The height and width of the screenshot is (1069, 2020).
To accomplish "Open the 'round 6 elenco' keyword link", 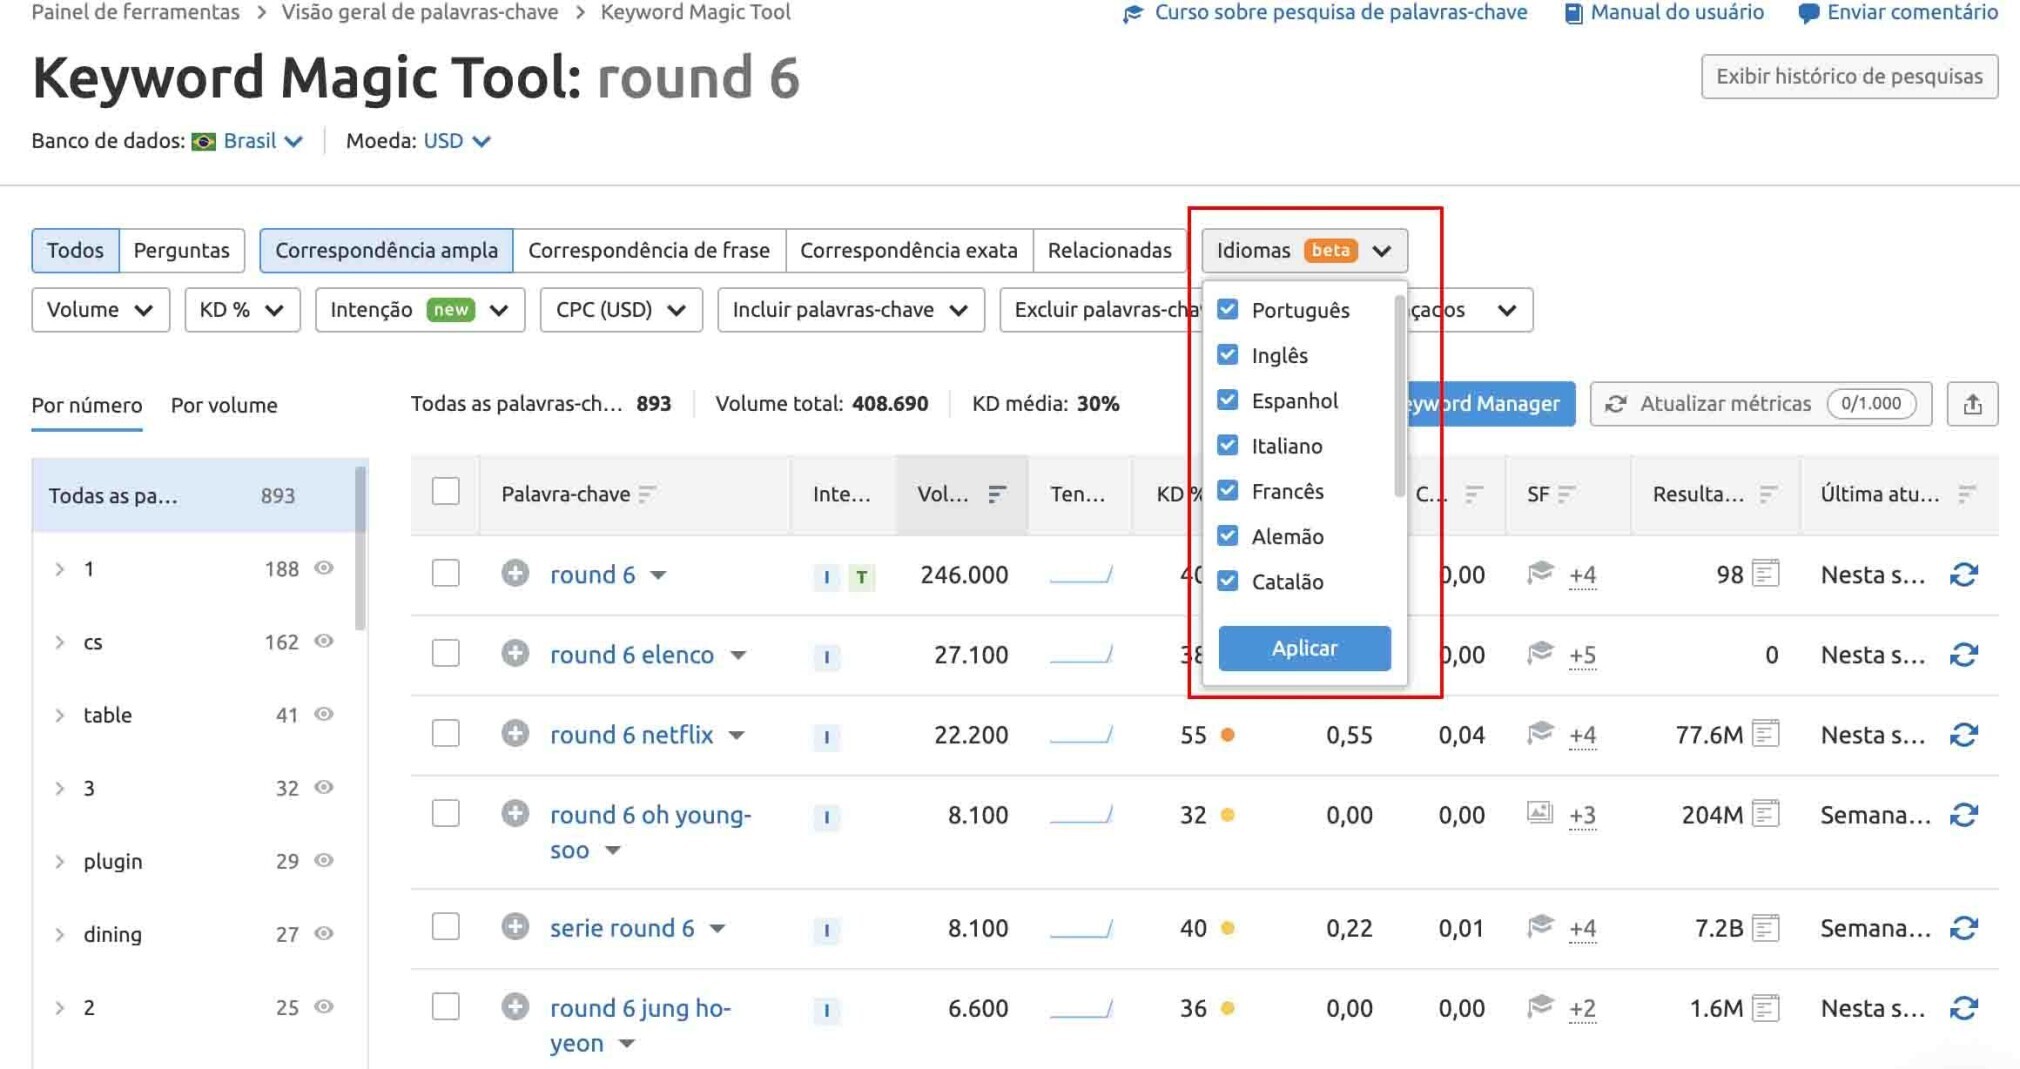I will (632, 654).
